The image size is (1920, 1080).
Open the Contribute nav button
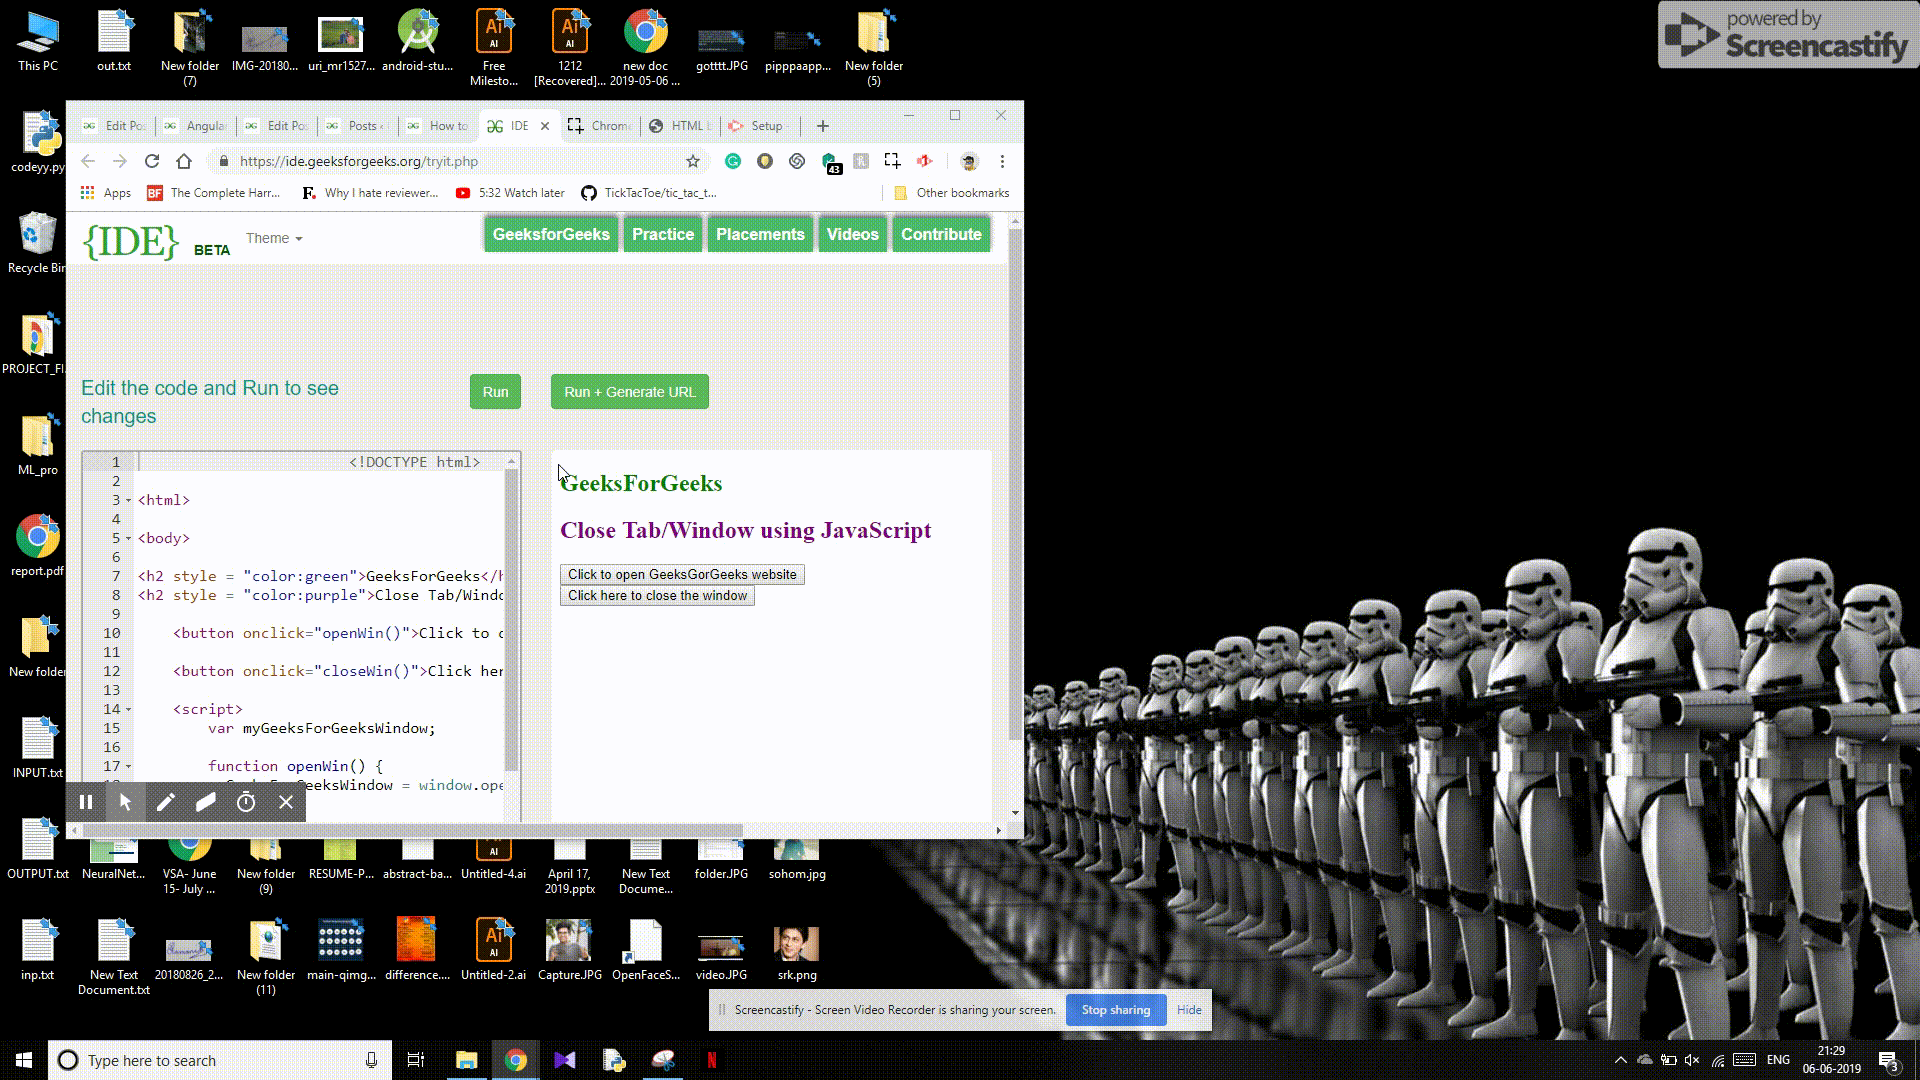941,234
